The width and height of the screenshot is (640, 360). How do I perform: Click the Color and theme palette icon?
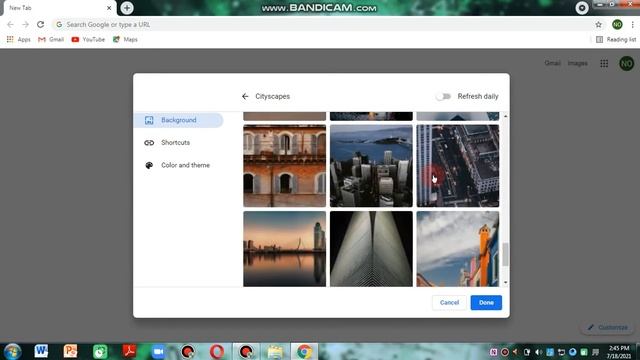[149, 165]
